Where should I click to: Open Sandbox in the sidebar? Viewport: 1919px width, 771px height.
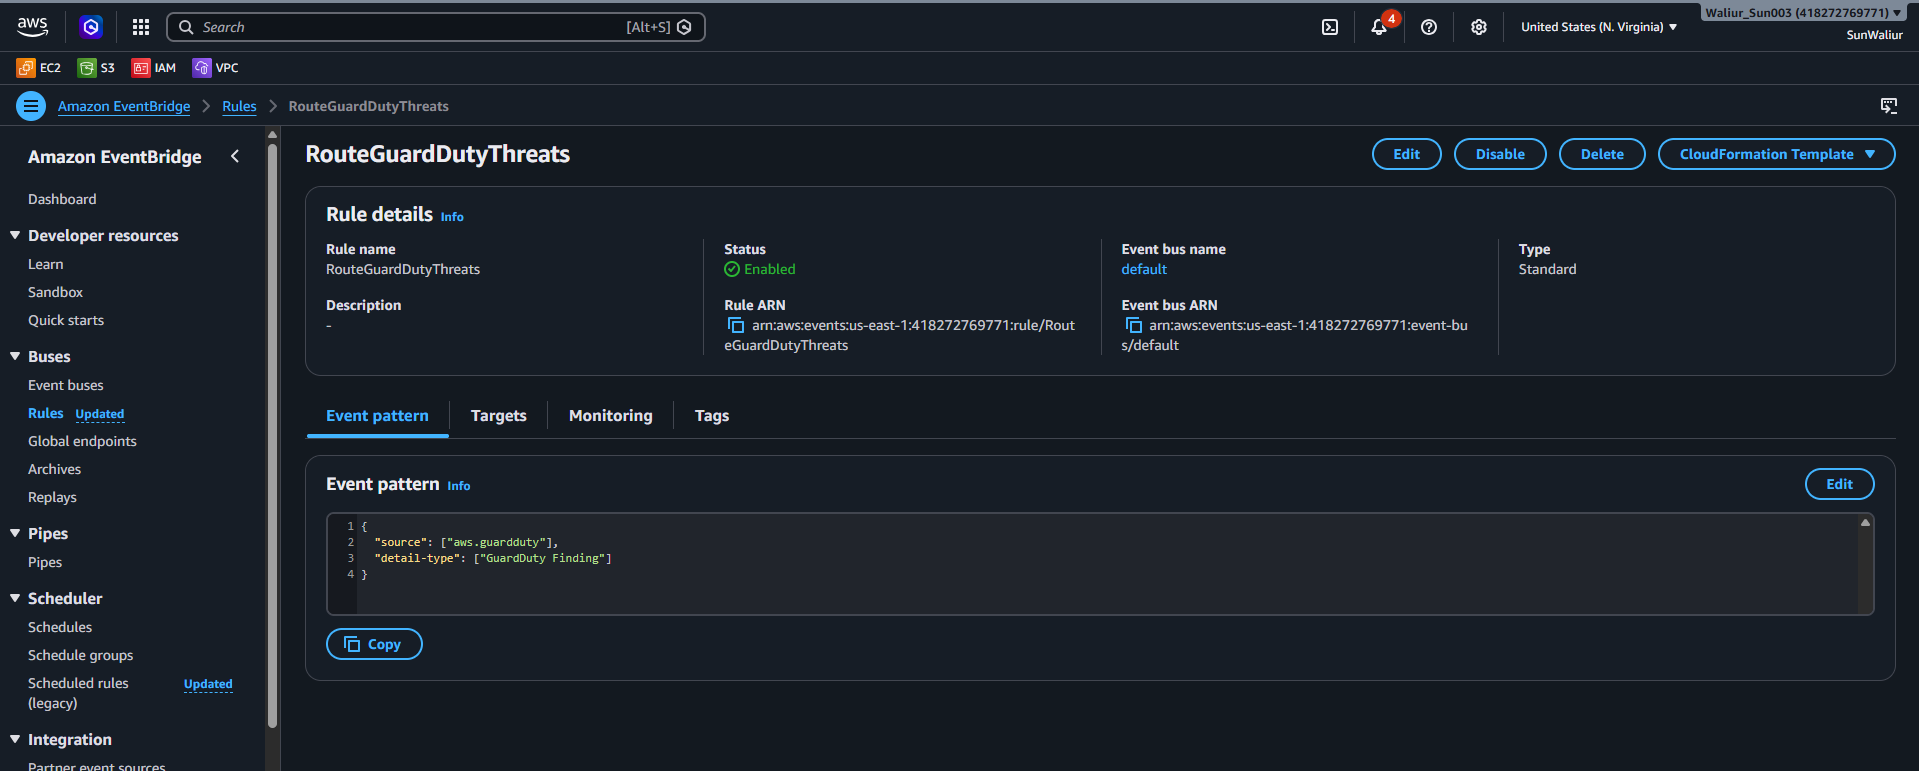pyautogui.click(x=55, y=292)
